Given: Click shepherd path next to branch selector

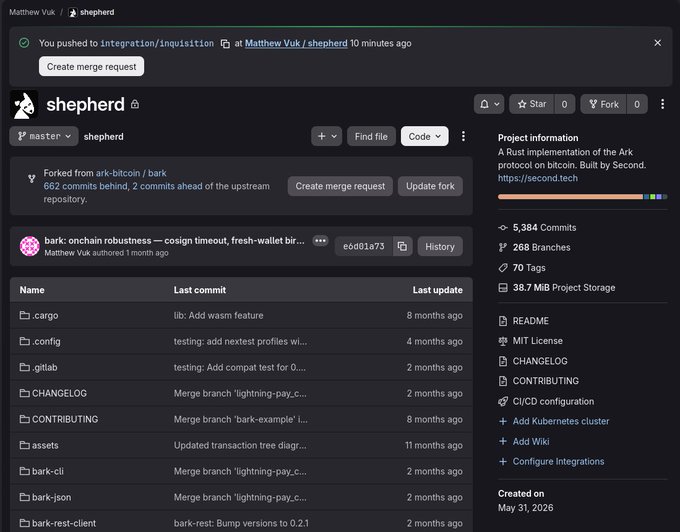Looking at the screenshot, I should (104, 137).
